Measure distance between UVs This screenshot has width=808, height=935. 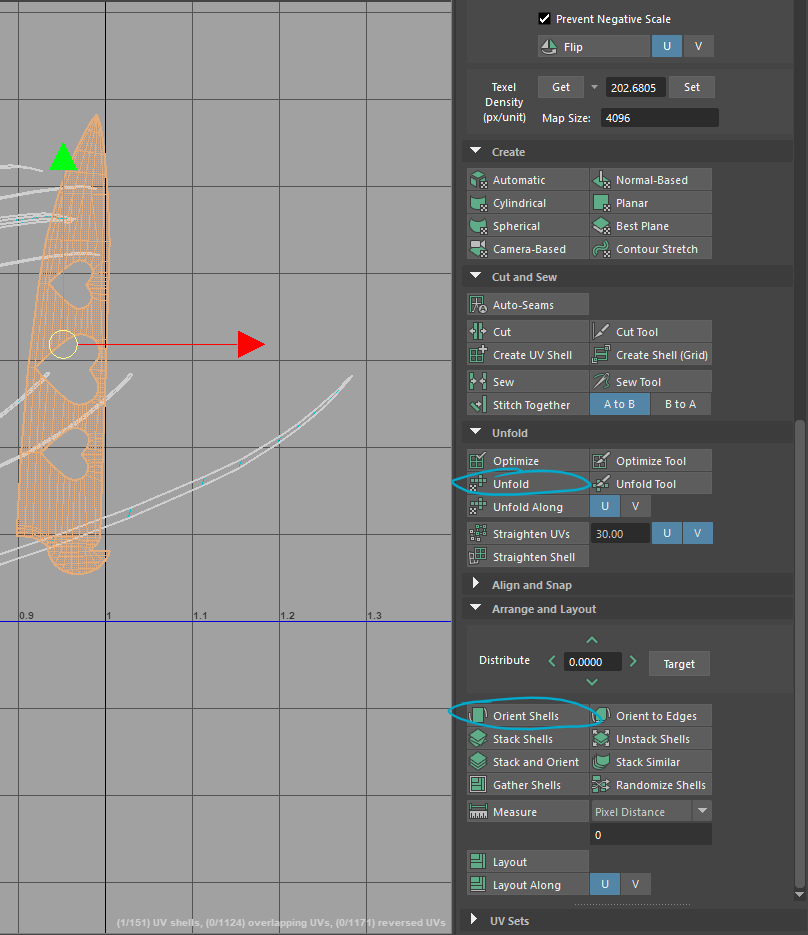(528, 812)
